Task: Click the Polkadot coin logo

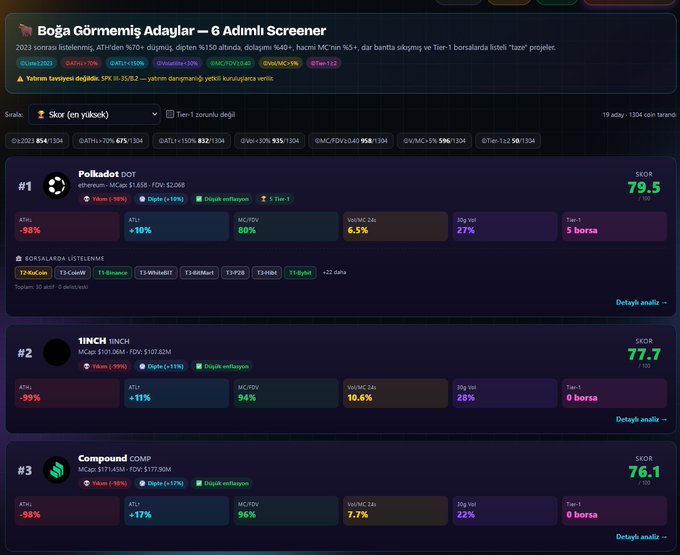Action: coord(57,186)
